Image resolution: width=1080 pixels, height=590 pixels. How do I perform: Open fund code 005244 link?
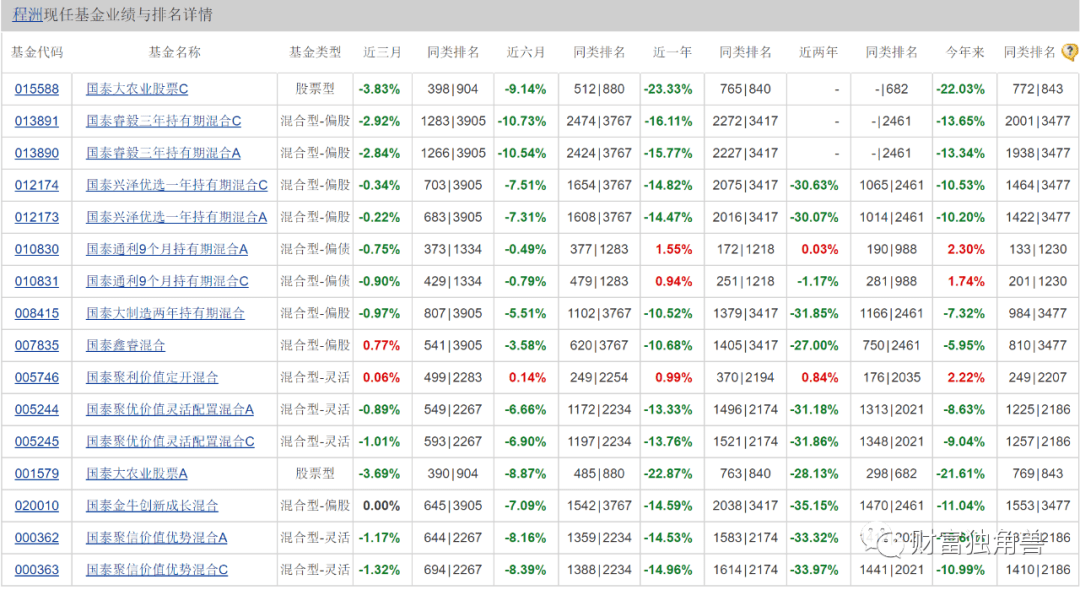tap(37, 410)
